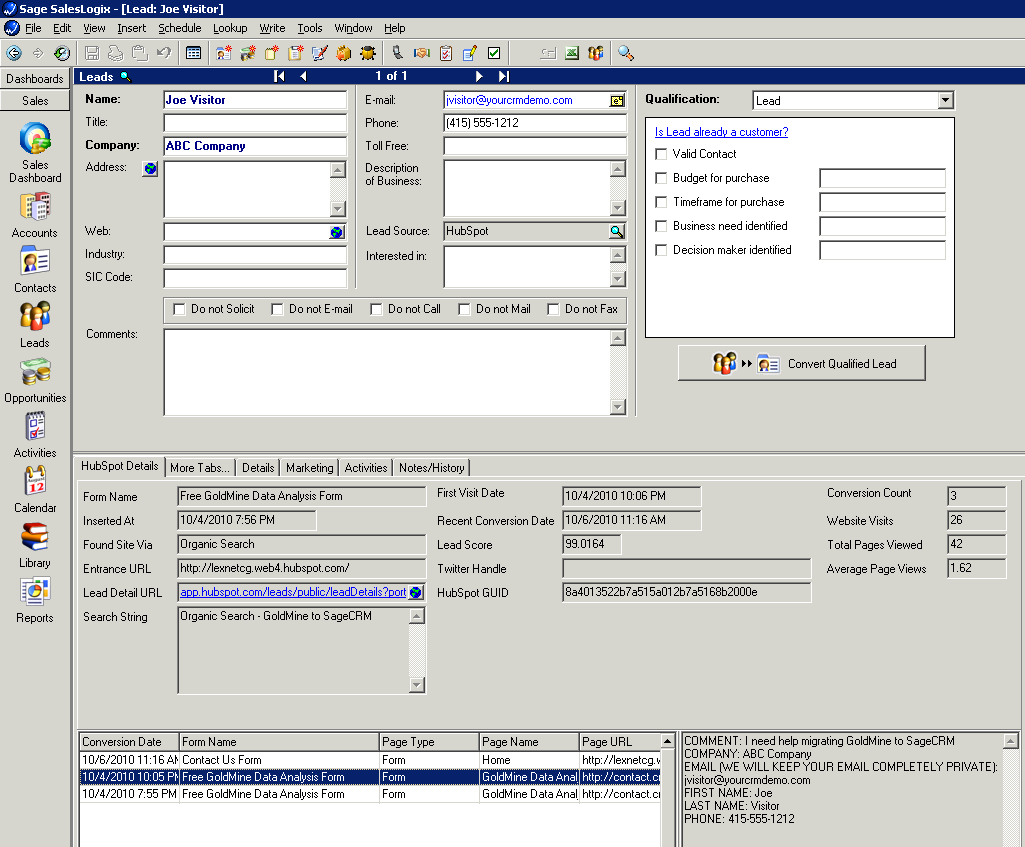This screenshot has width=1025, height=847.
Task: Open the Tools menu
Action: pos(310,28)
